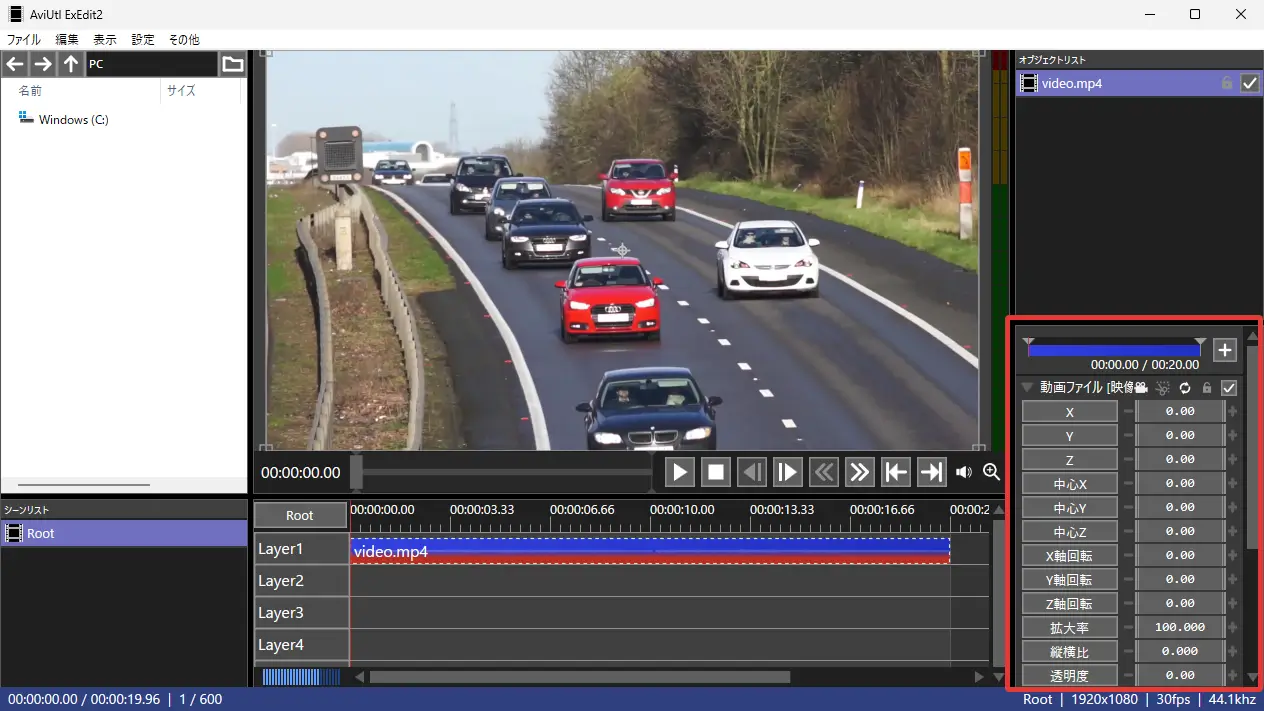This screenshot has height=711, width=1264.
Task: Increase X軸回転 with its plus
Action: (1232, 555)
